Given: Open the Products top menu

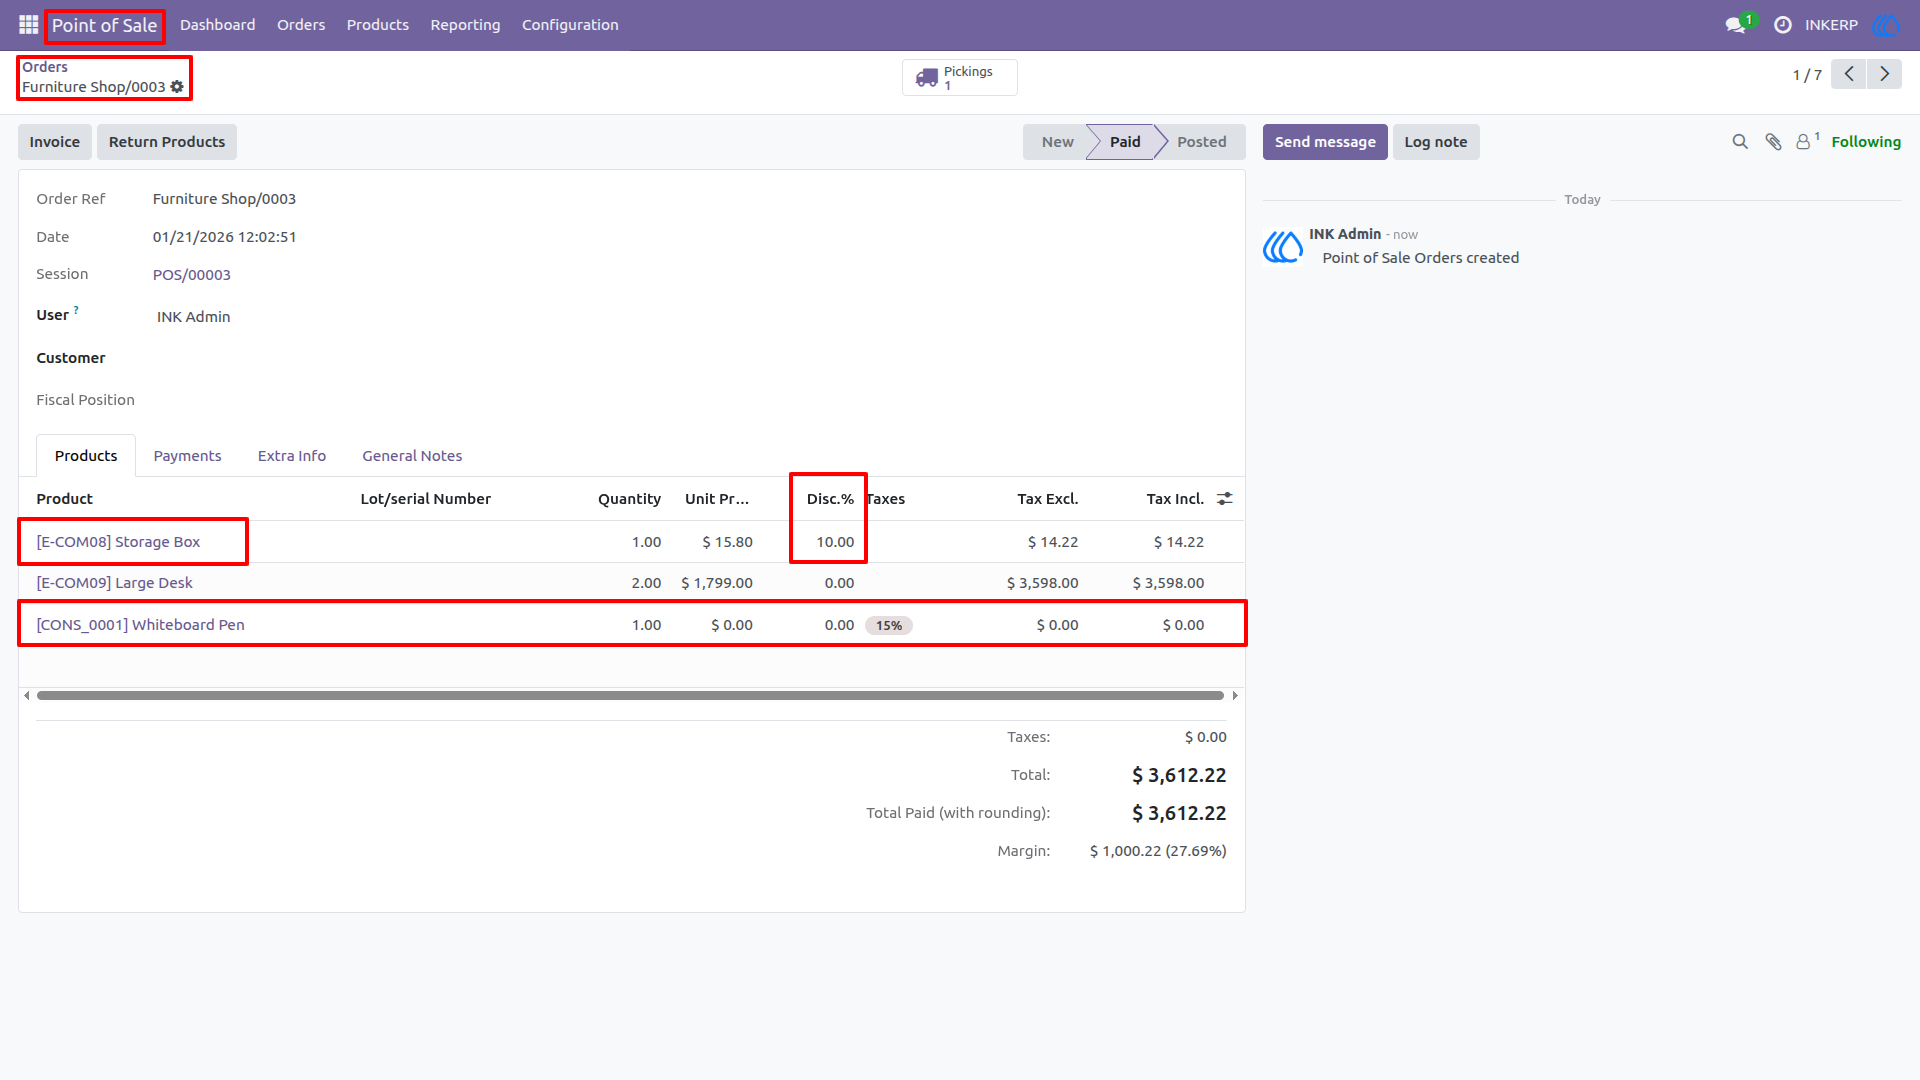Looking at the screenshot, I should [377, 25].
